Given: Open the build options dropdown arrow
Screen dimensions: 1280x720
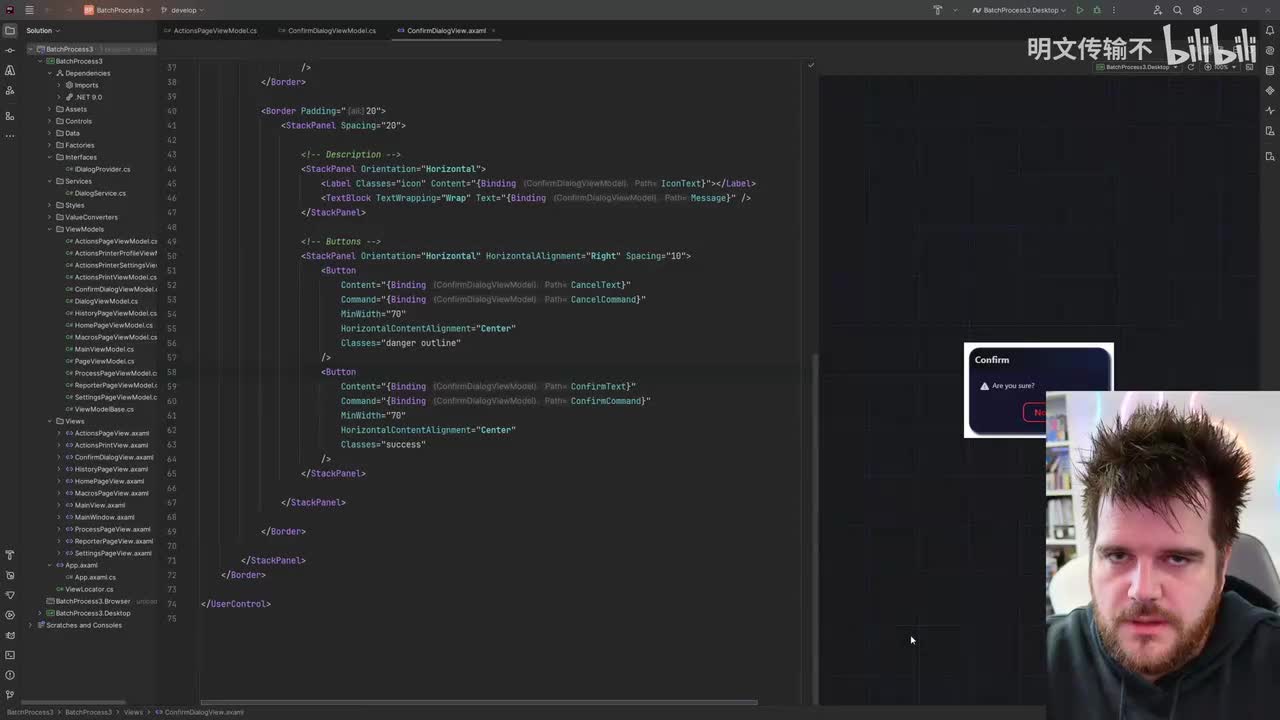Looking at the screenshot, I should coord(954,10).
